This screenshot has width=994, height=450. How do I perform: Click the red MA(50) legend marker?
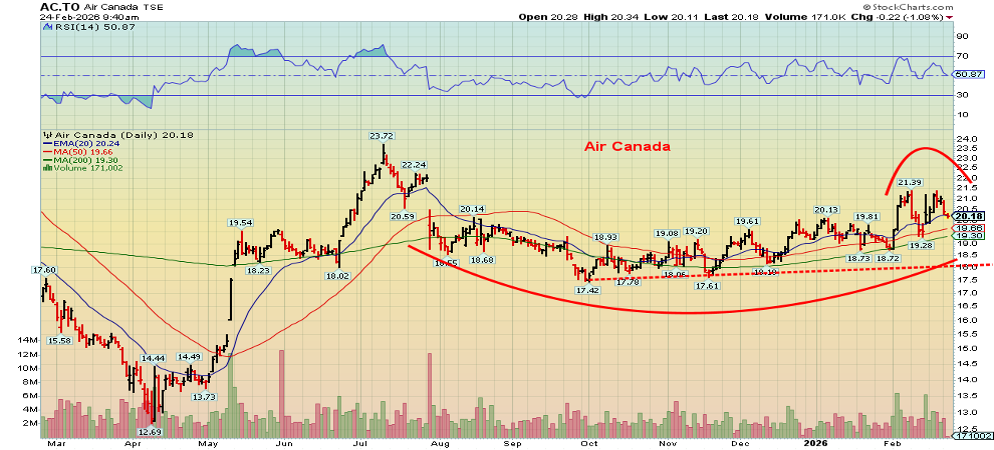(x=46, y=153)
